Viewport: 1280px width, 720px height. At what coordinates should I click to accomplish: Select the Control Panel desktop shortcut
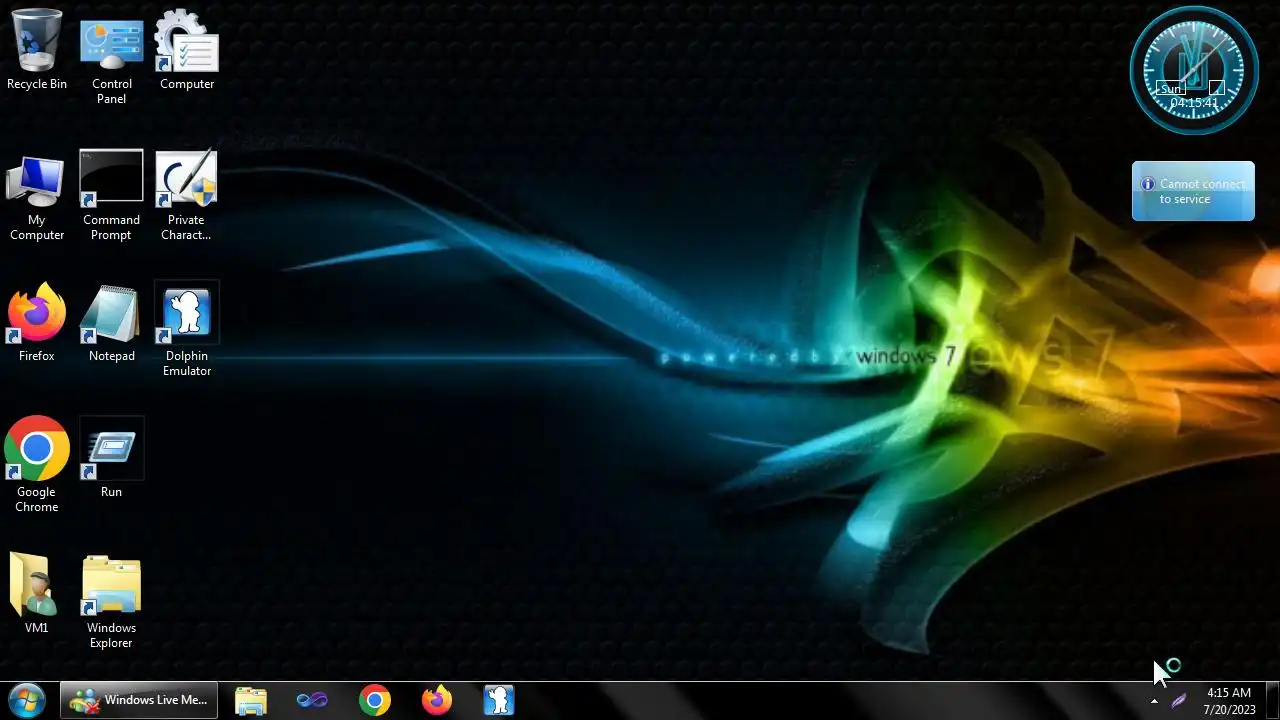(111, 58)
